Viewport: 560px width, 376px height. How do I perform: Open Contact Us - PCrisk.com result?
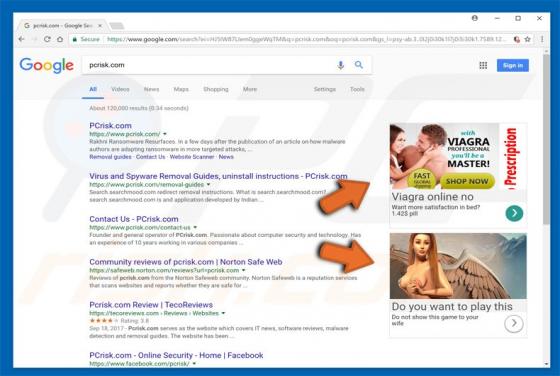coord(134,219)
